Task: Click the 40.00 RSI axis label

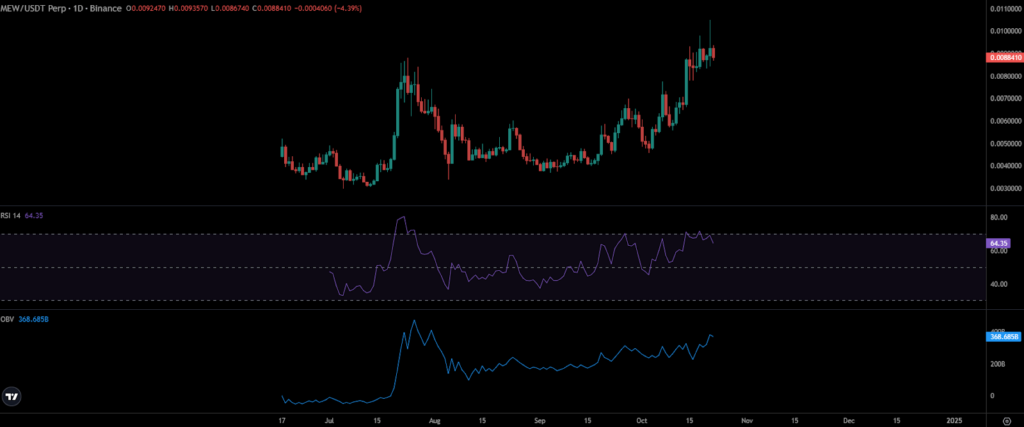Action: pos(997,284)
